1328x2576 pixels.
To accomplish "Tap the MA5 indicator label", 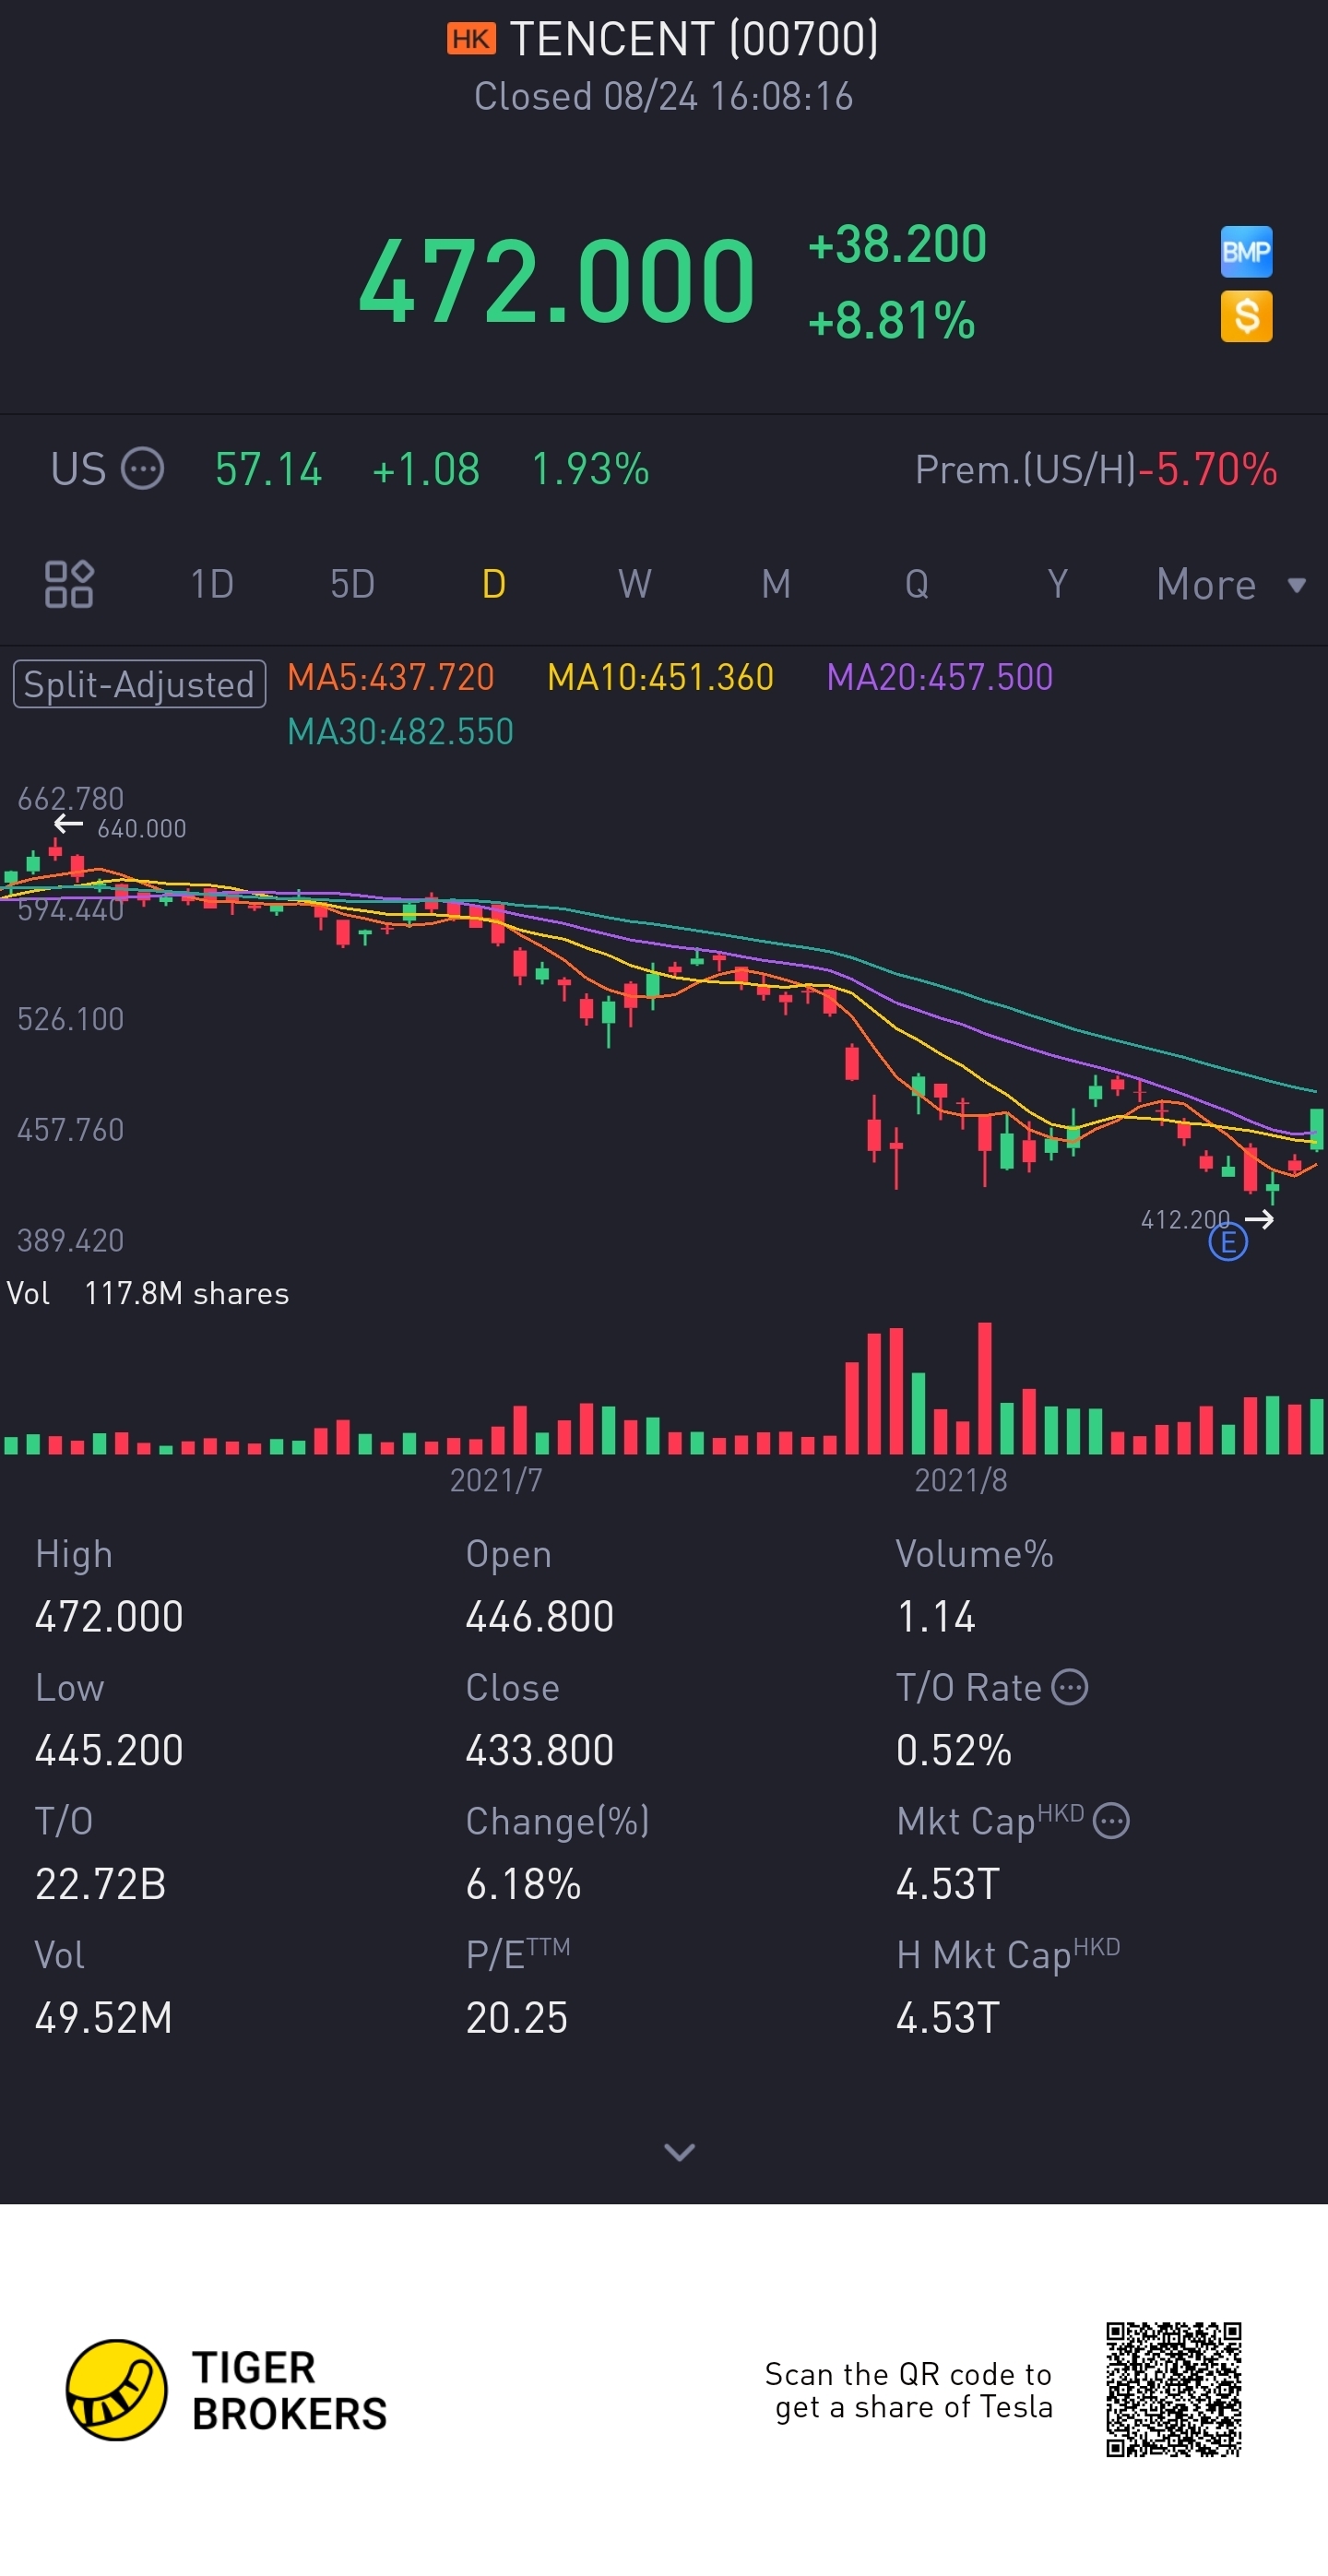I will point(391,678).
